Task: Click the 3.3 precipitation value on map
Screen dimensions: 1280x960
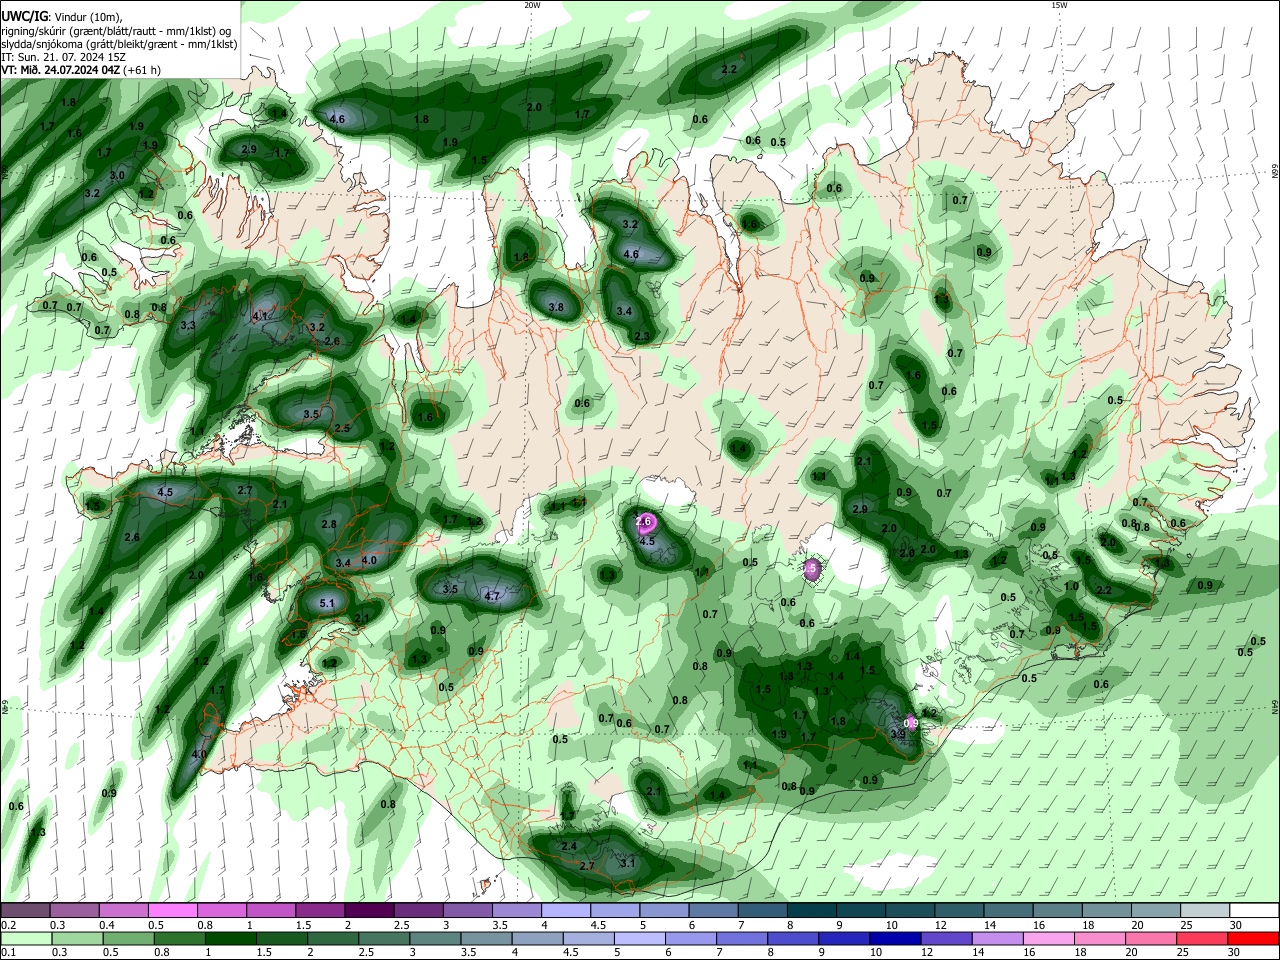Action: (188, 326)
